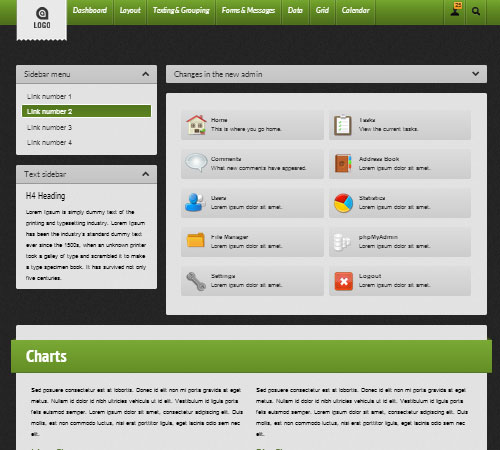The image size is (500, 450).
Task: Expand the Changes in the new admin panel
Action: (x=476, y=74)
